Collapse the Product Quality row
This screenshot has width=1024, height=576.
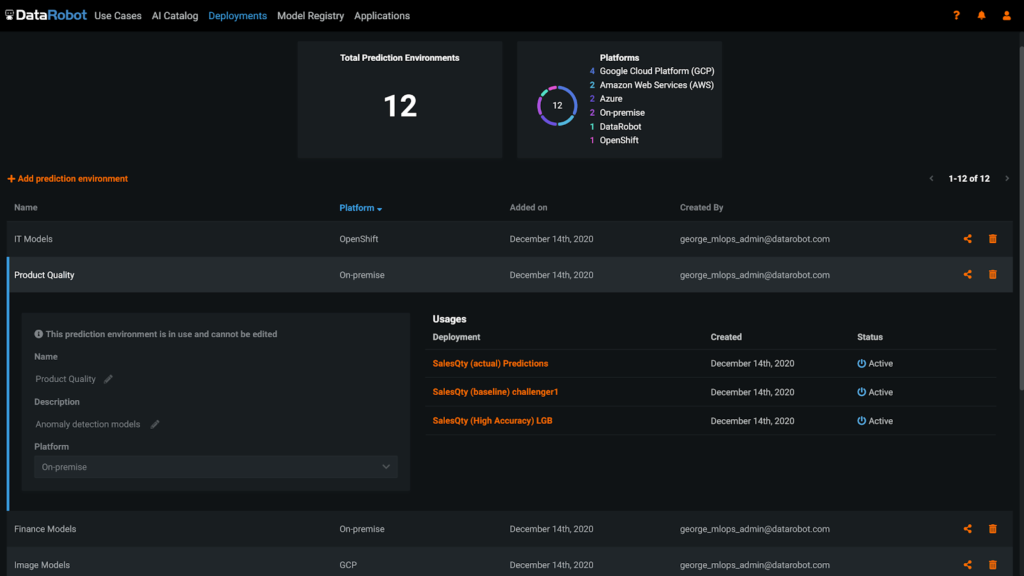509,275
